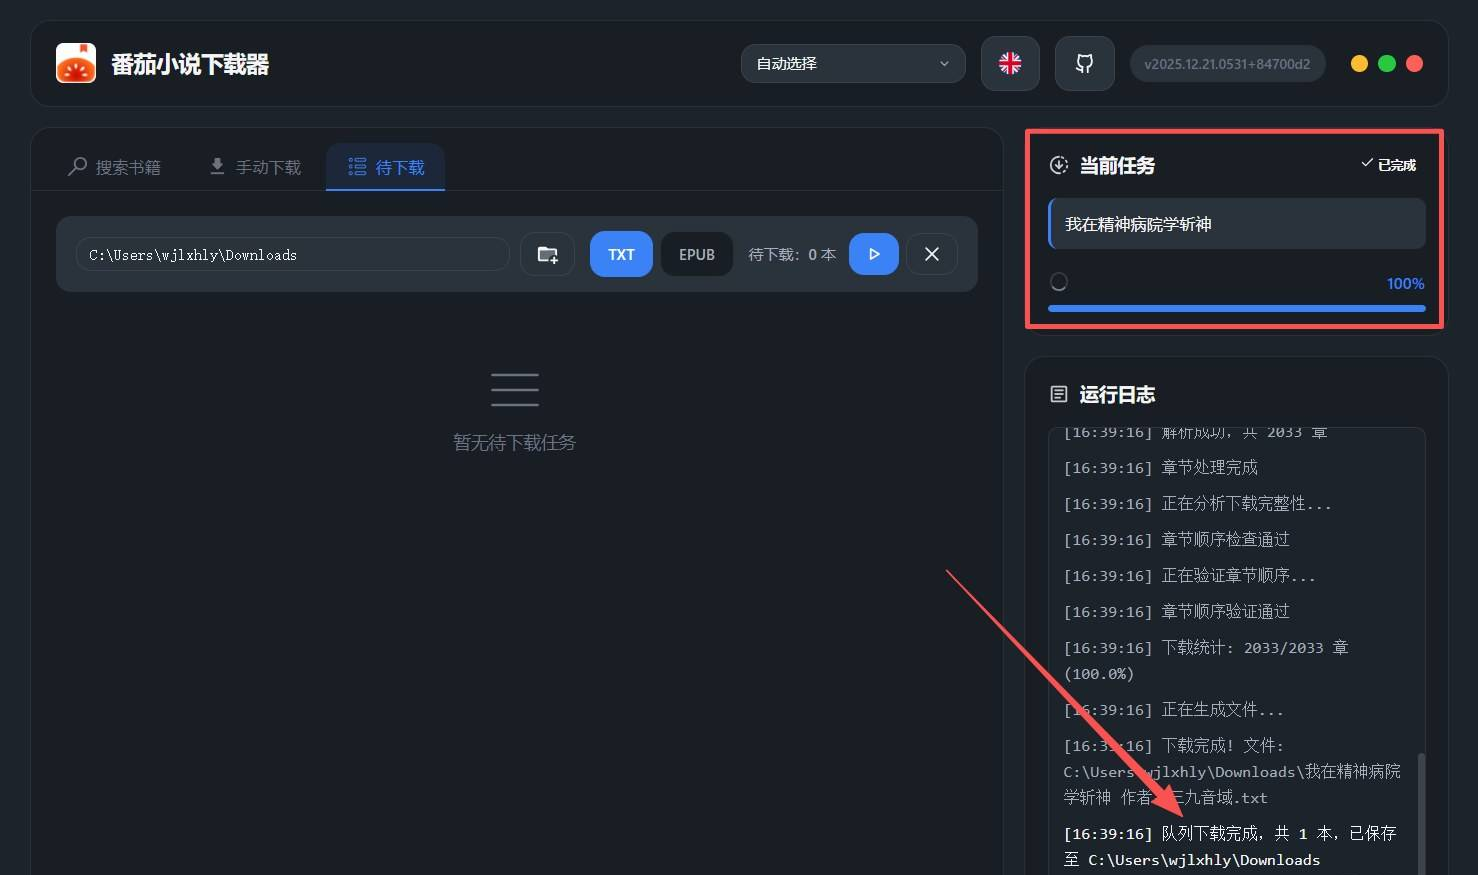The height and width of the screenshot is (875, 1478).
Task: Click the log line 章节顺序检查通过
Action: tap(1177, 539)
